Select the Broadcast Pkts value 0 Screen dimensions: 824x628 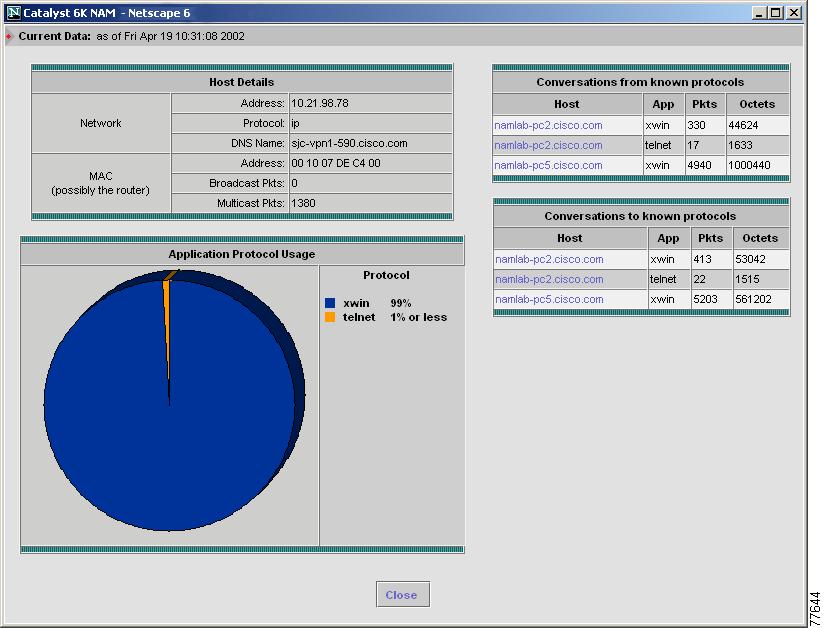[294, 183]
